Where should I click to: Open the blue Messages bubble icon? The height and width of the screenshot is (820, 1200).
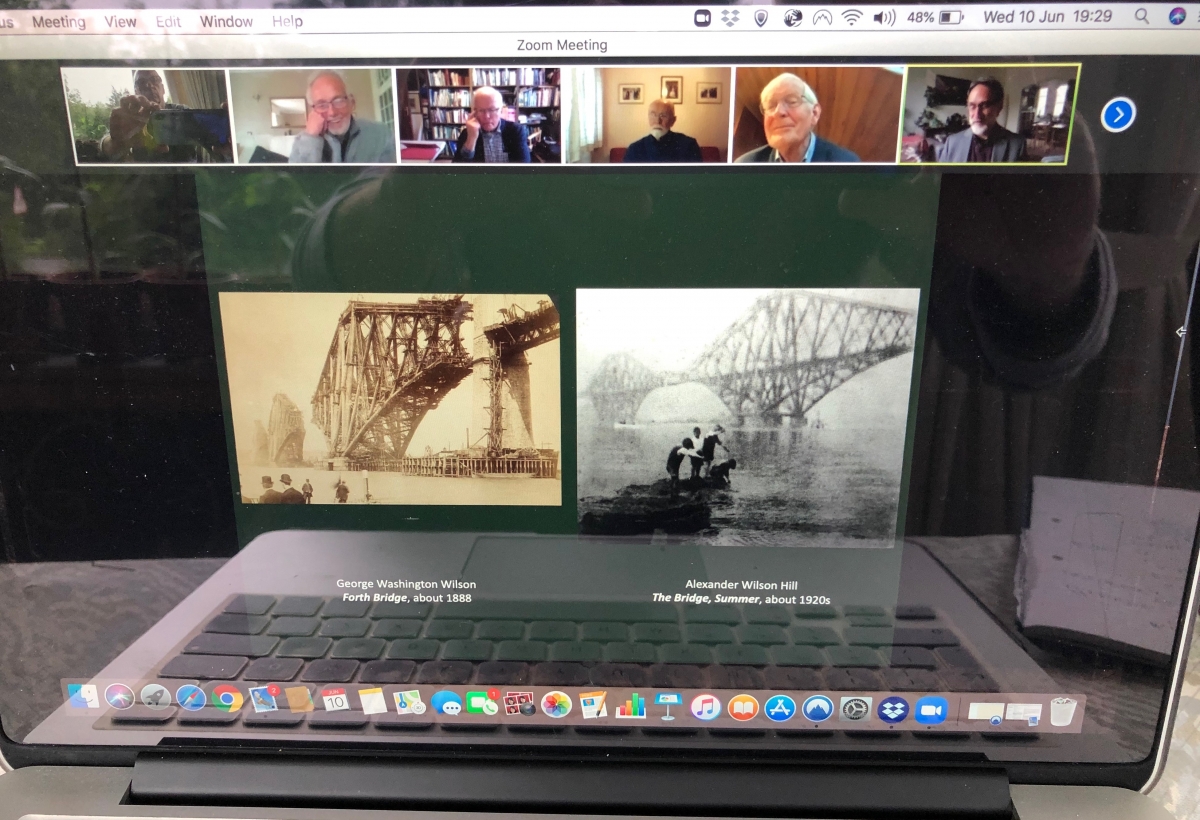(x=446, y=702)
